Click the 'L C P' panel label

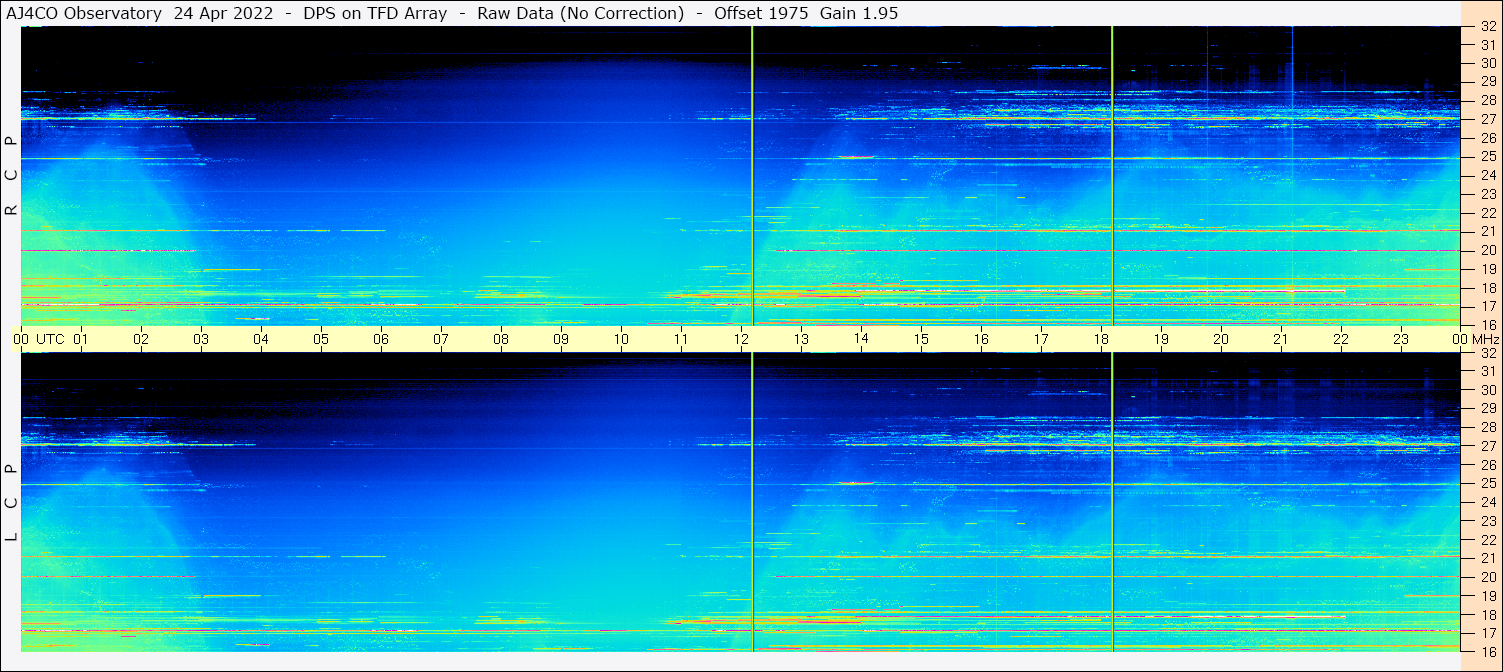point(11,503)
